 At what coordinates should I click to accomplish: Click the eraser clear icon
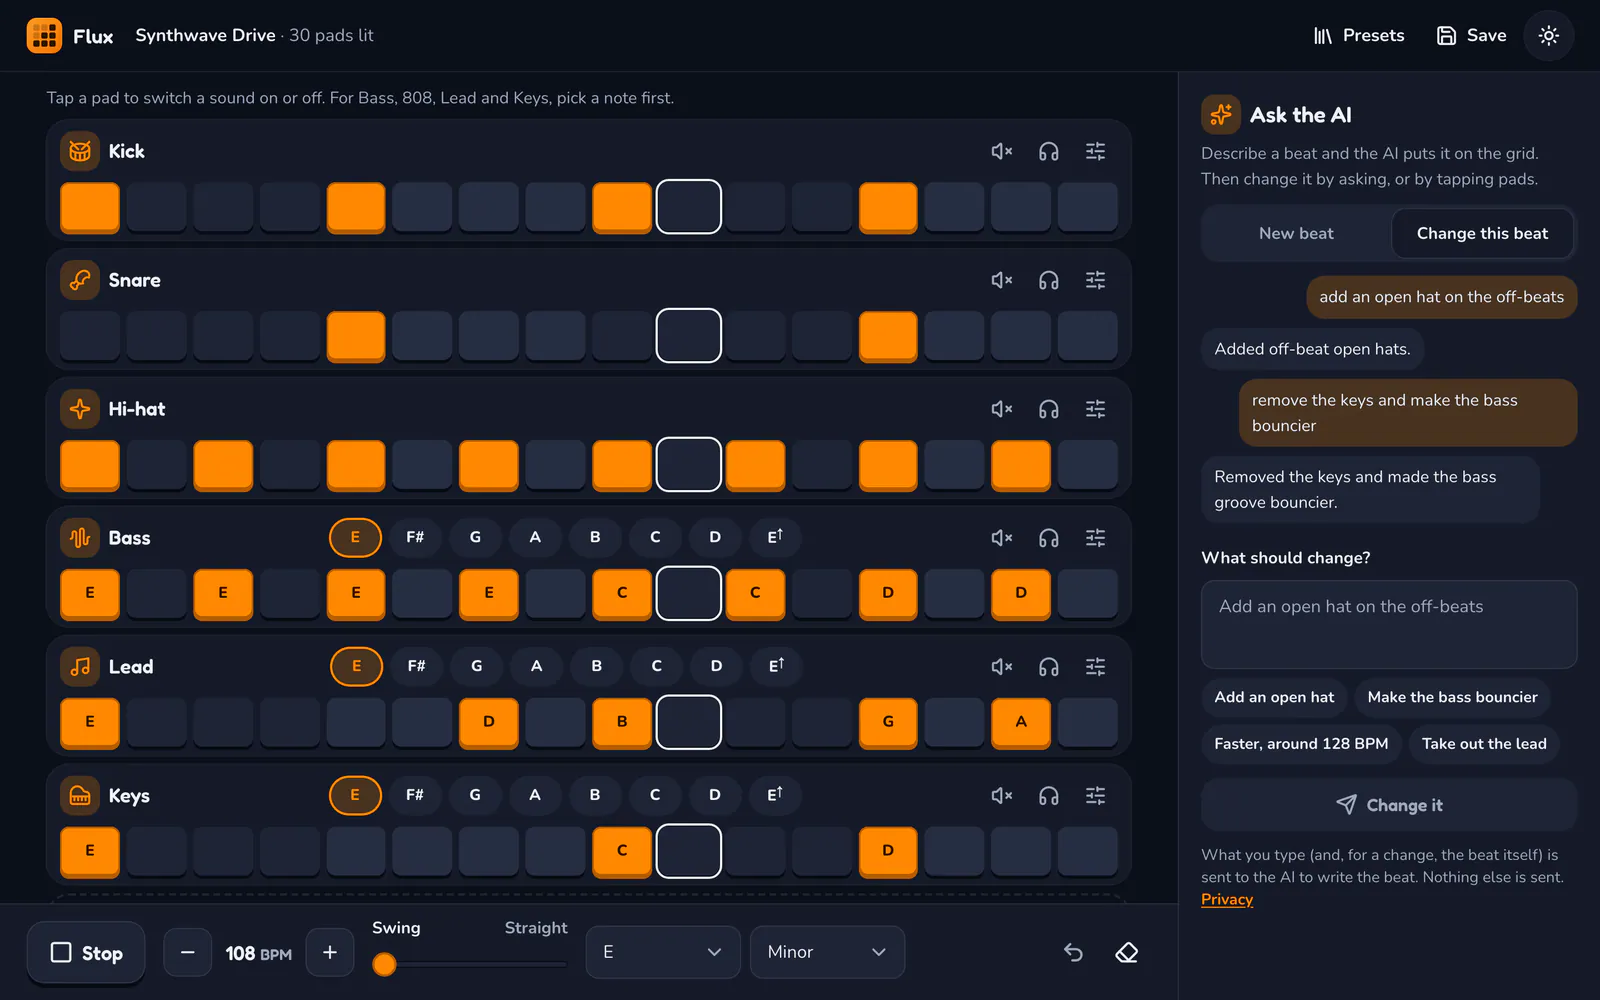tap(1127, 952)
